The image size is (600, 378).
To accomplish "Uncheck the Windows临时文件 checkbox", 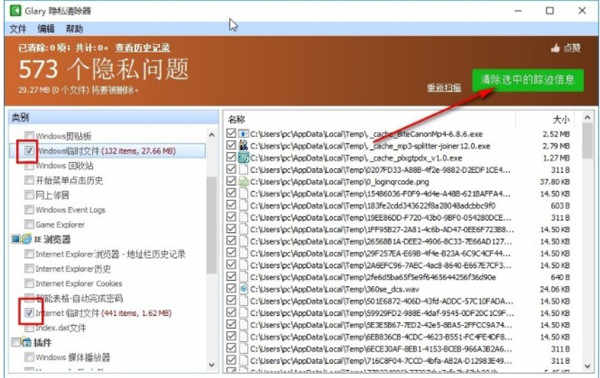I will (x=29, y=151).
